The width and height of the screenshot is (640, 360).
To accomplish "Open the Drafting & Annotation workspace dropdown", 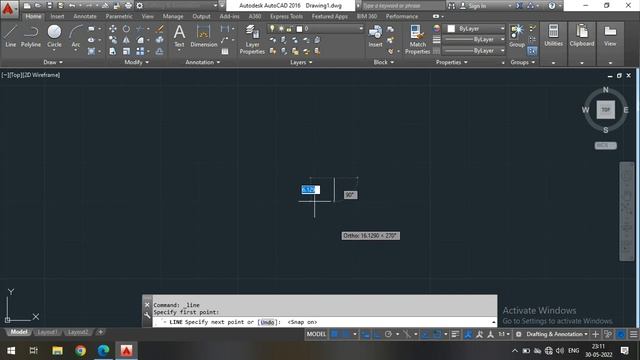I will click(x=557, y=334).
